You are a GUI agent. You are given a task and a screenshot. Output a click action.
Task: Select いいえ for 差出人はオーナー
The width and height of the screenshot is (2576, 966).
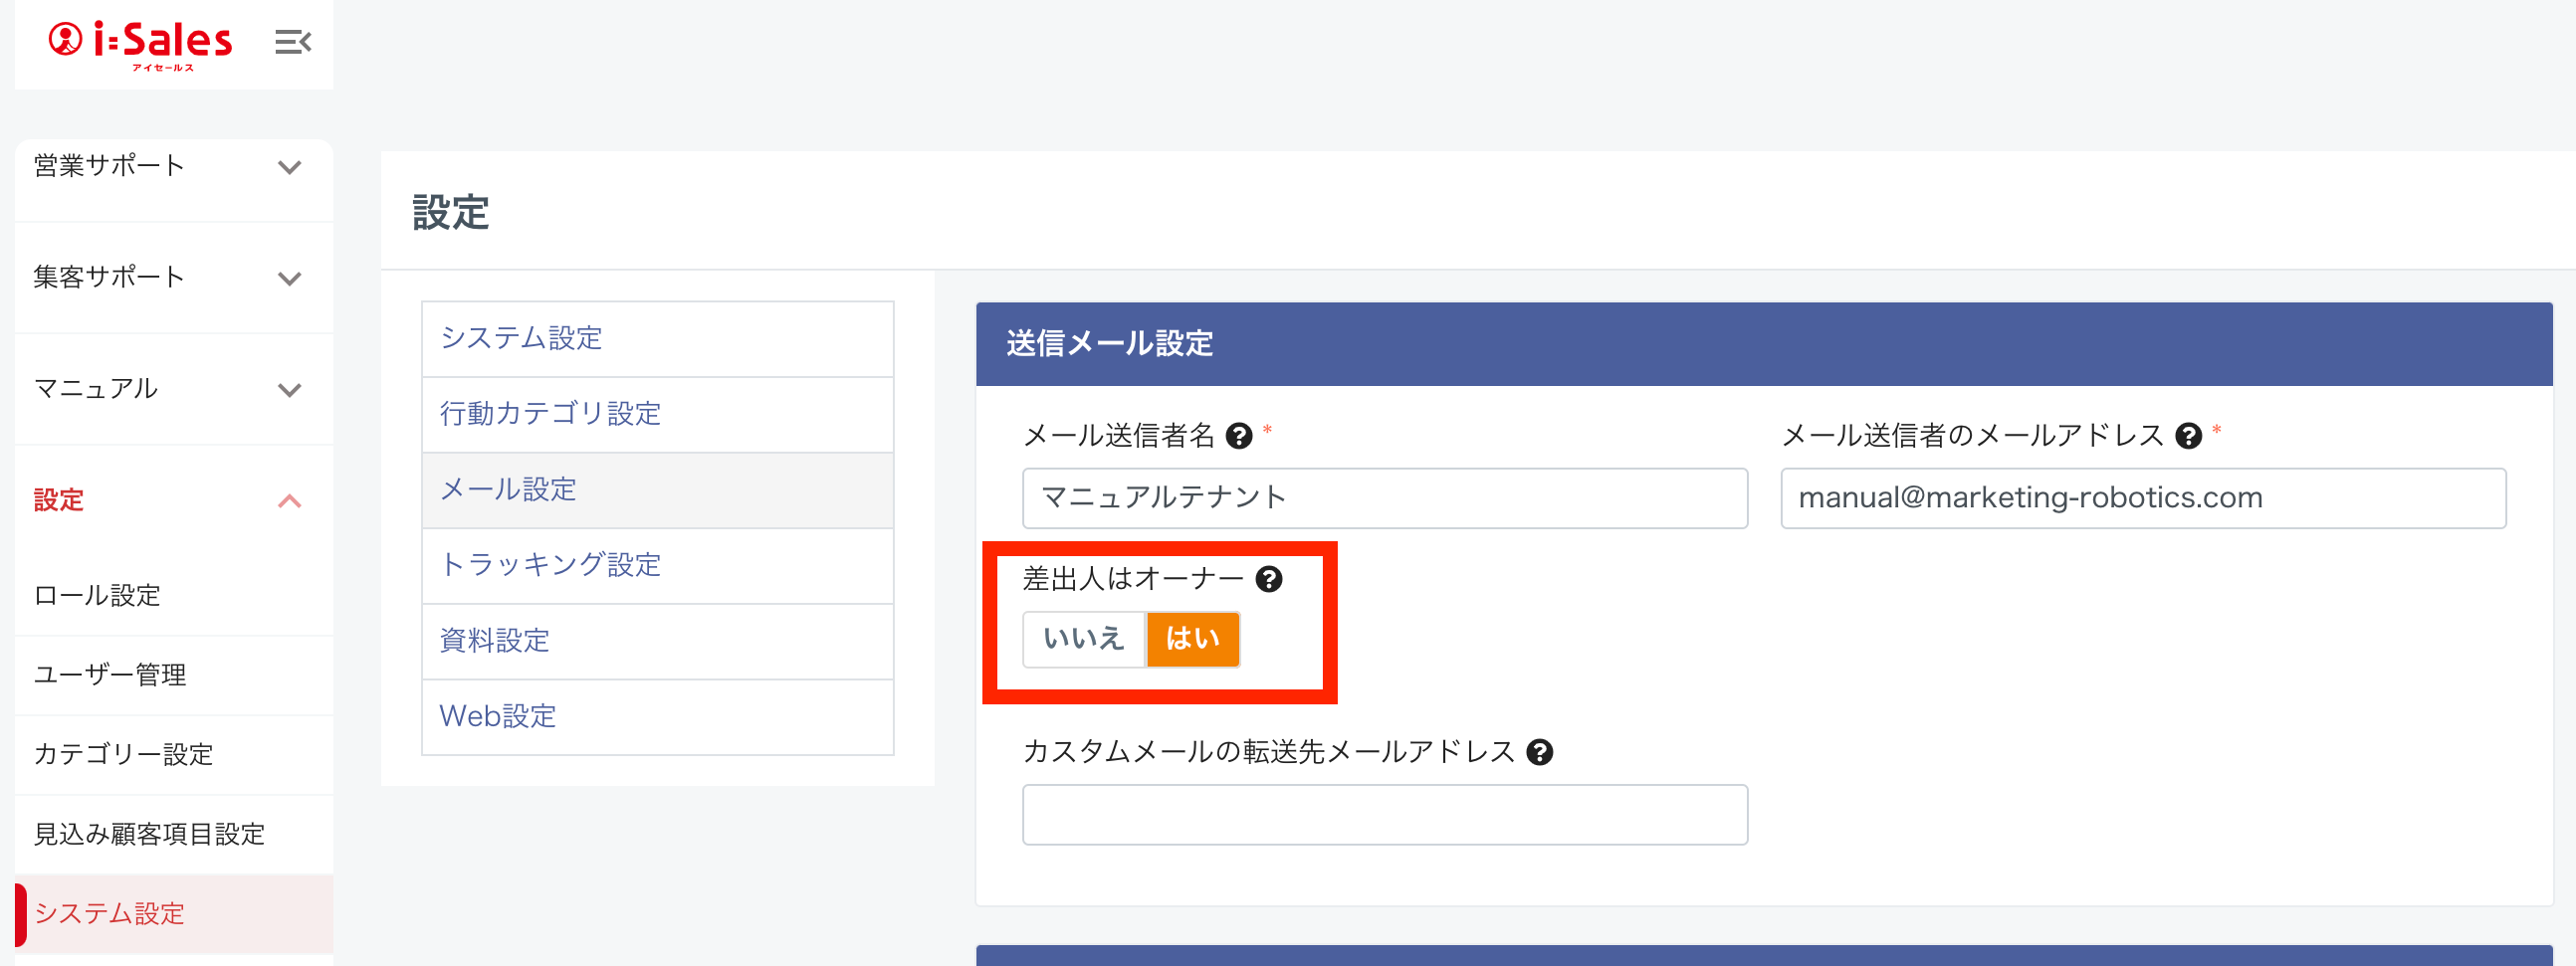[x=1083, y=638]
